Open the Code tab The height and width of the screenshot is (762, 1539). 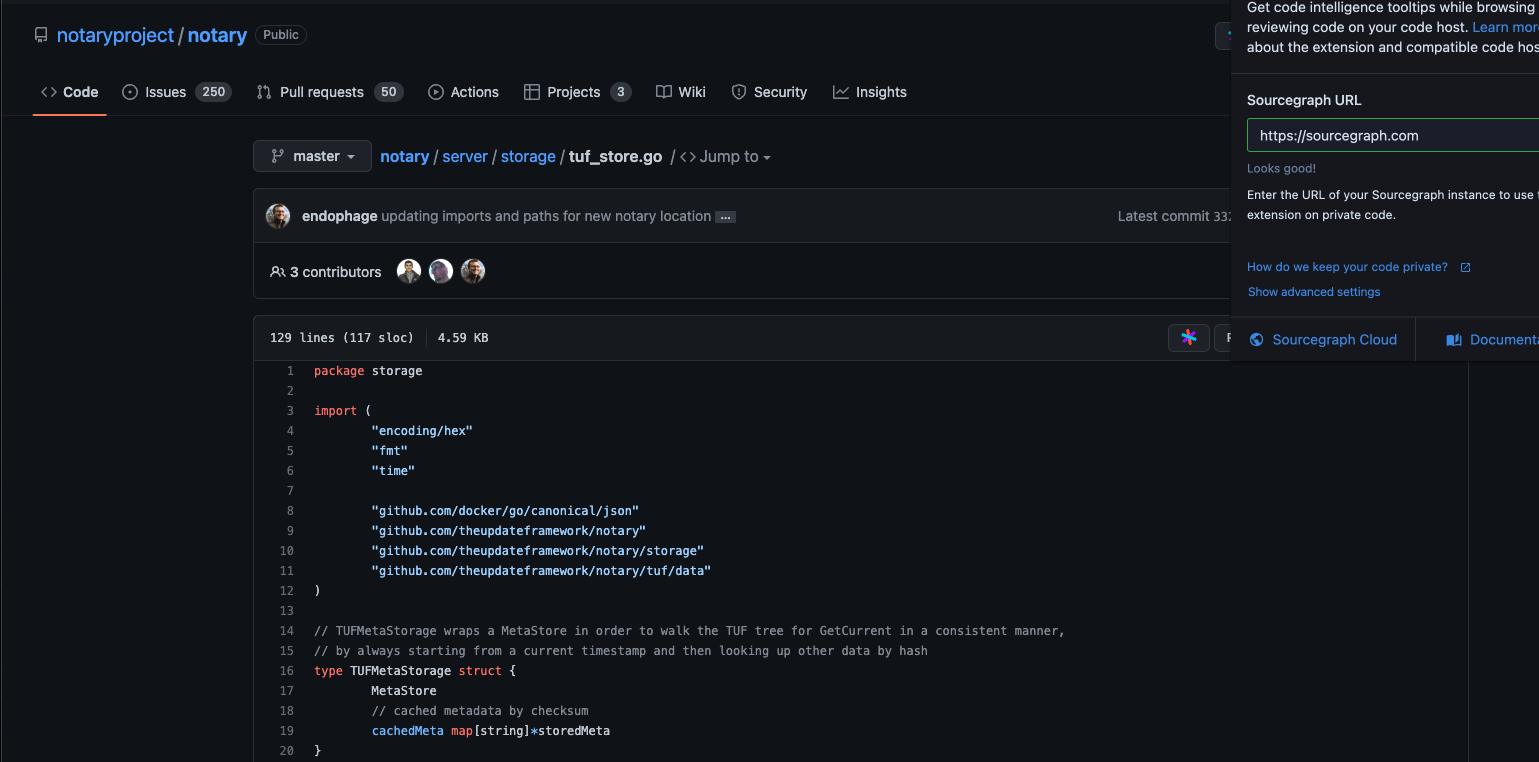[69, 92]
